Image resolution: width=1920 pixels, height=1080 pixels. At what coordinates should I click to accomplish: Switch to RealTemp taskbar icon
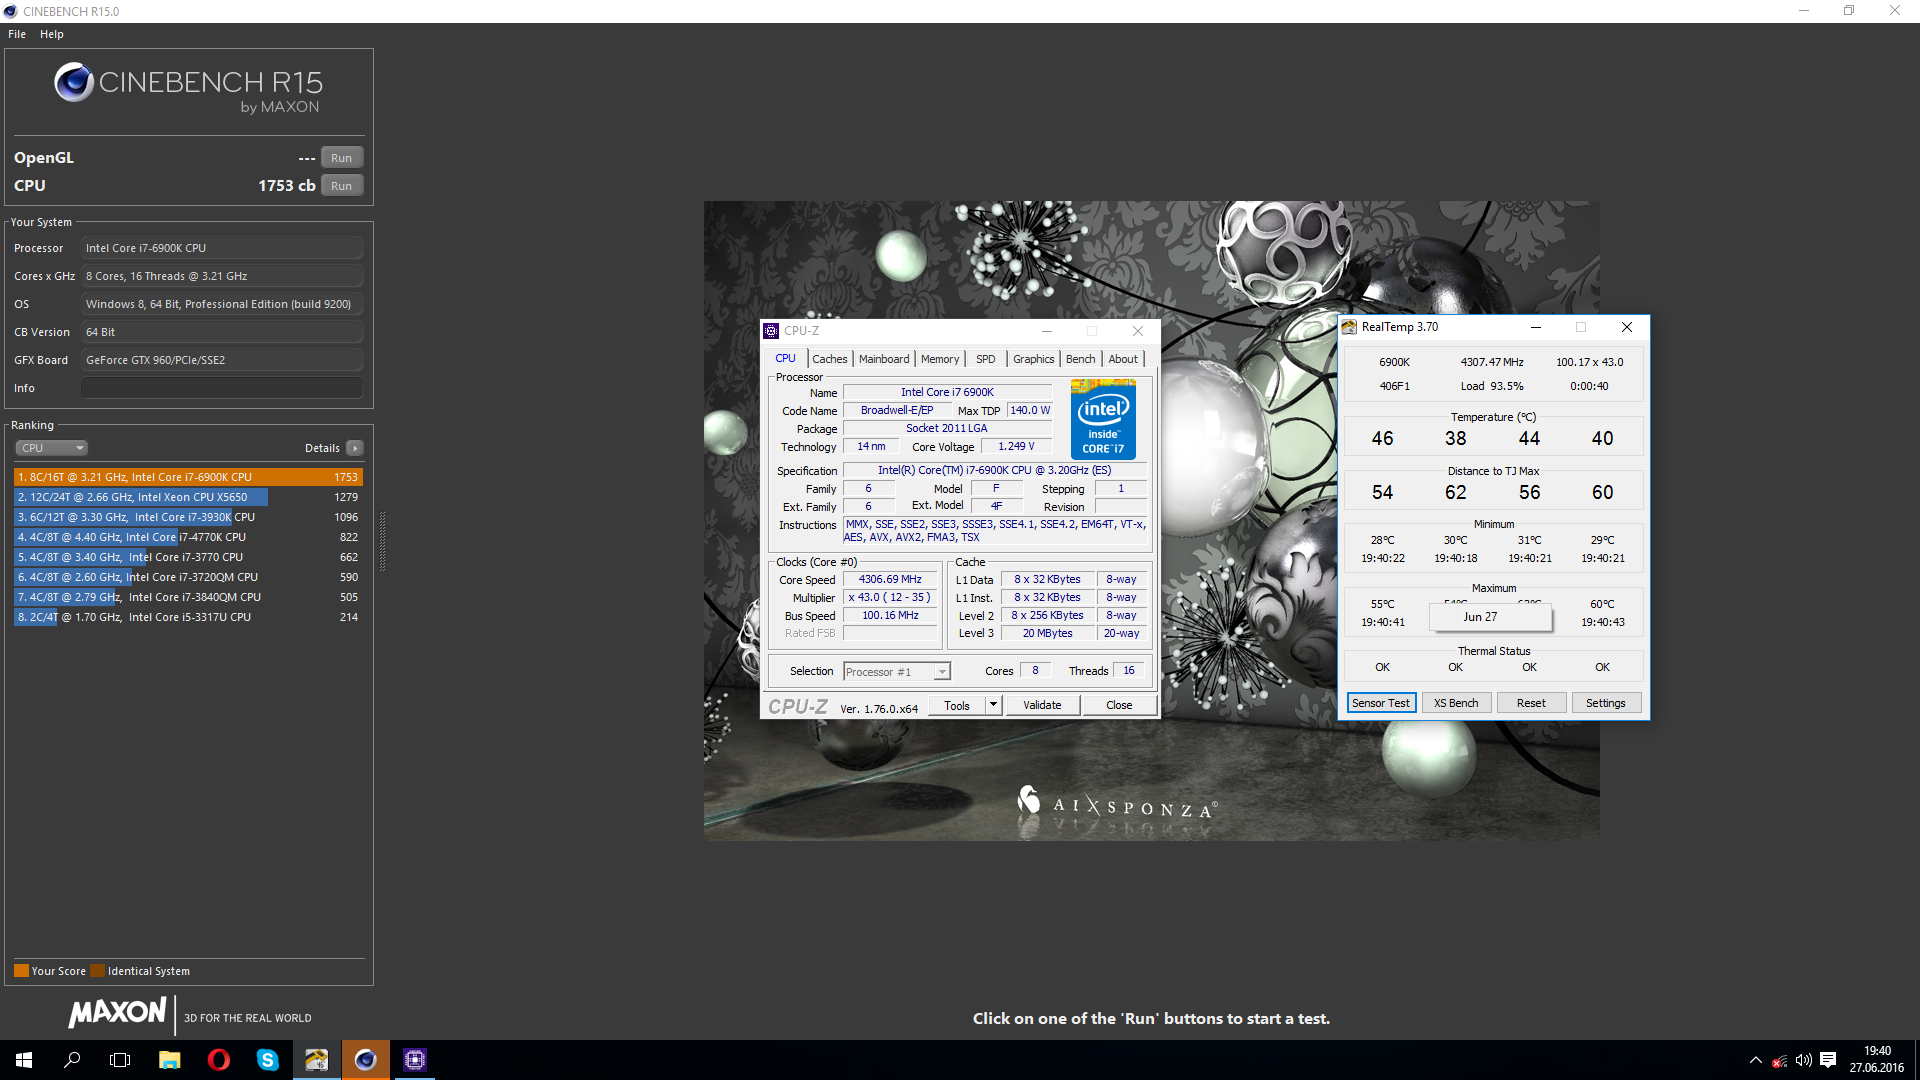pyautogui.click(x=316, y=1060)
